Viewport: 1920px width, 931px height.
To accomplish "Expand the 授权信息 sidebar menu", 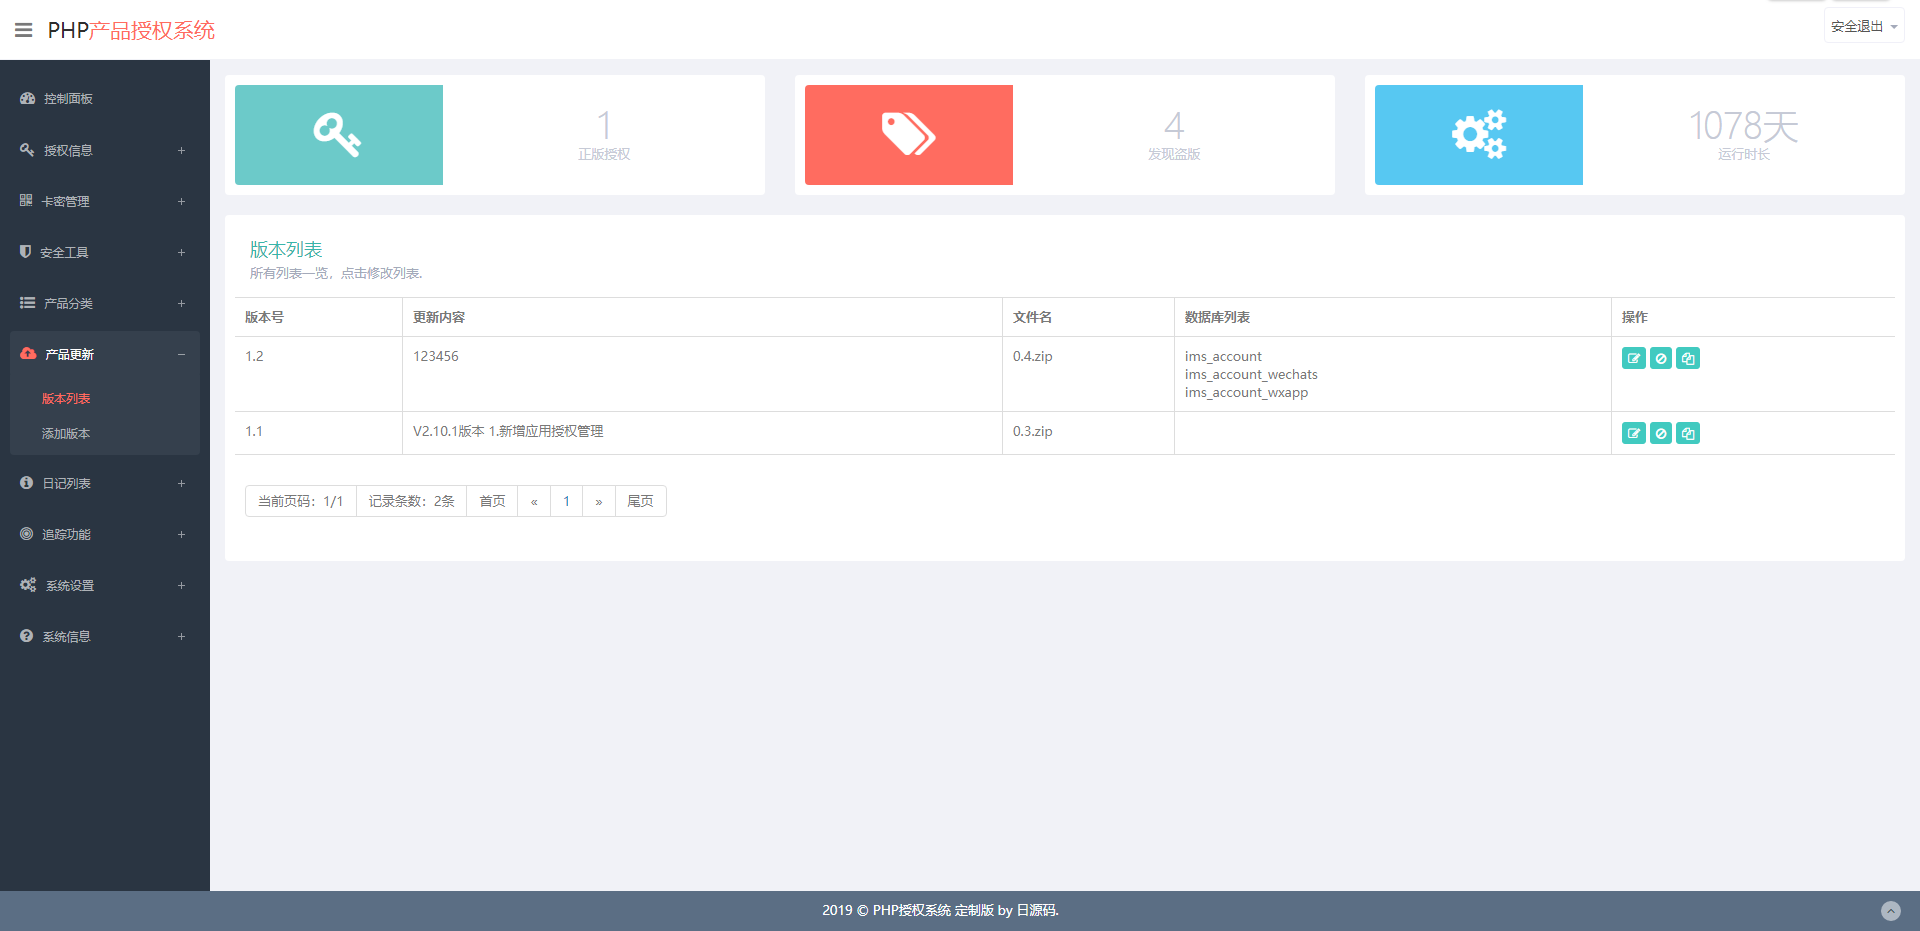I will tap(100, 150).
